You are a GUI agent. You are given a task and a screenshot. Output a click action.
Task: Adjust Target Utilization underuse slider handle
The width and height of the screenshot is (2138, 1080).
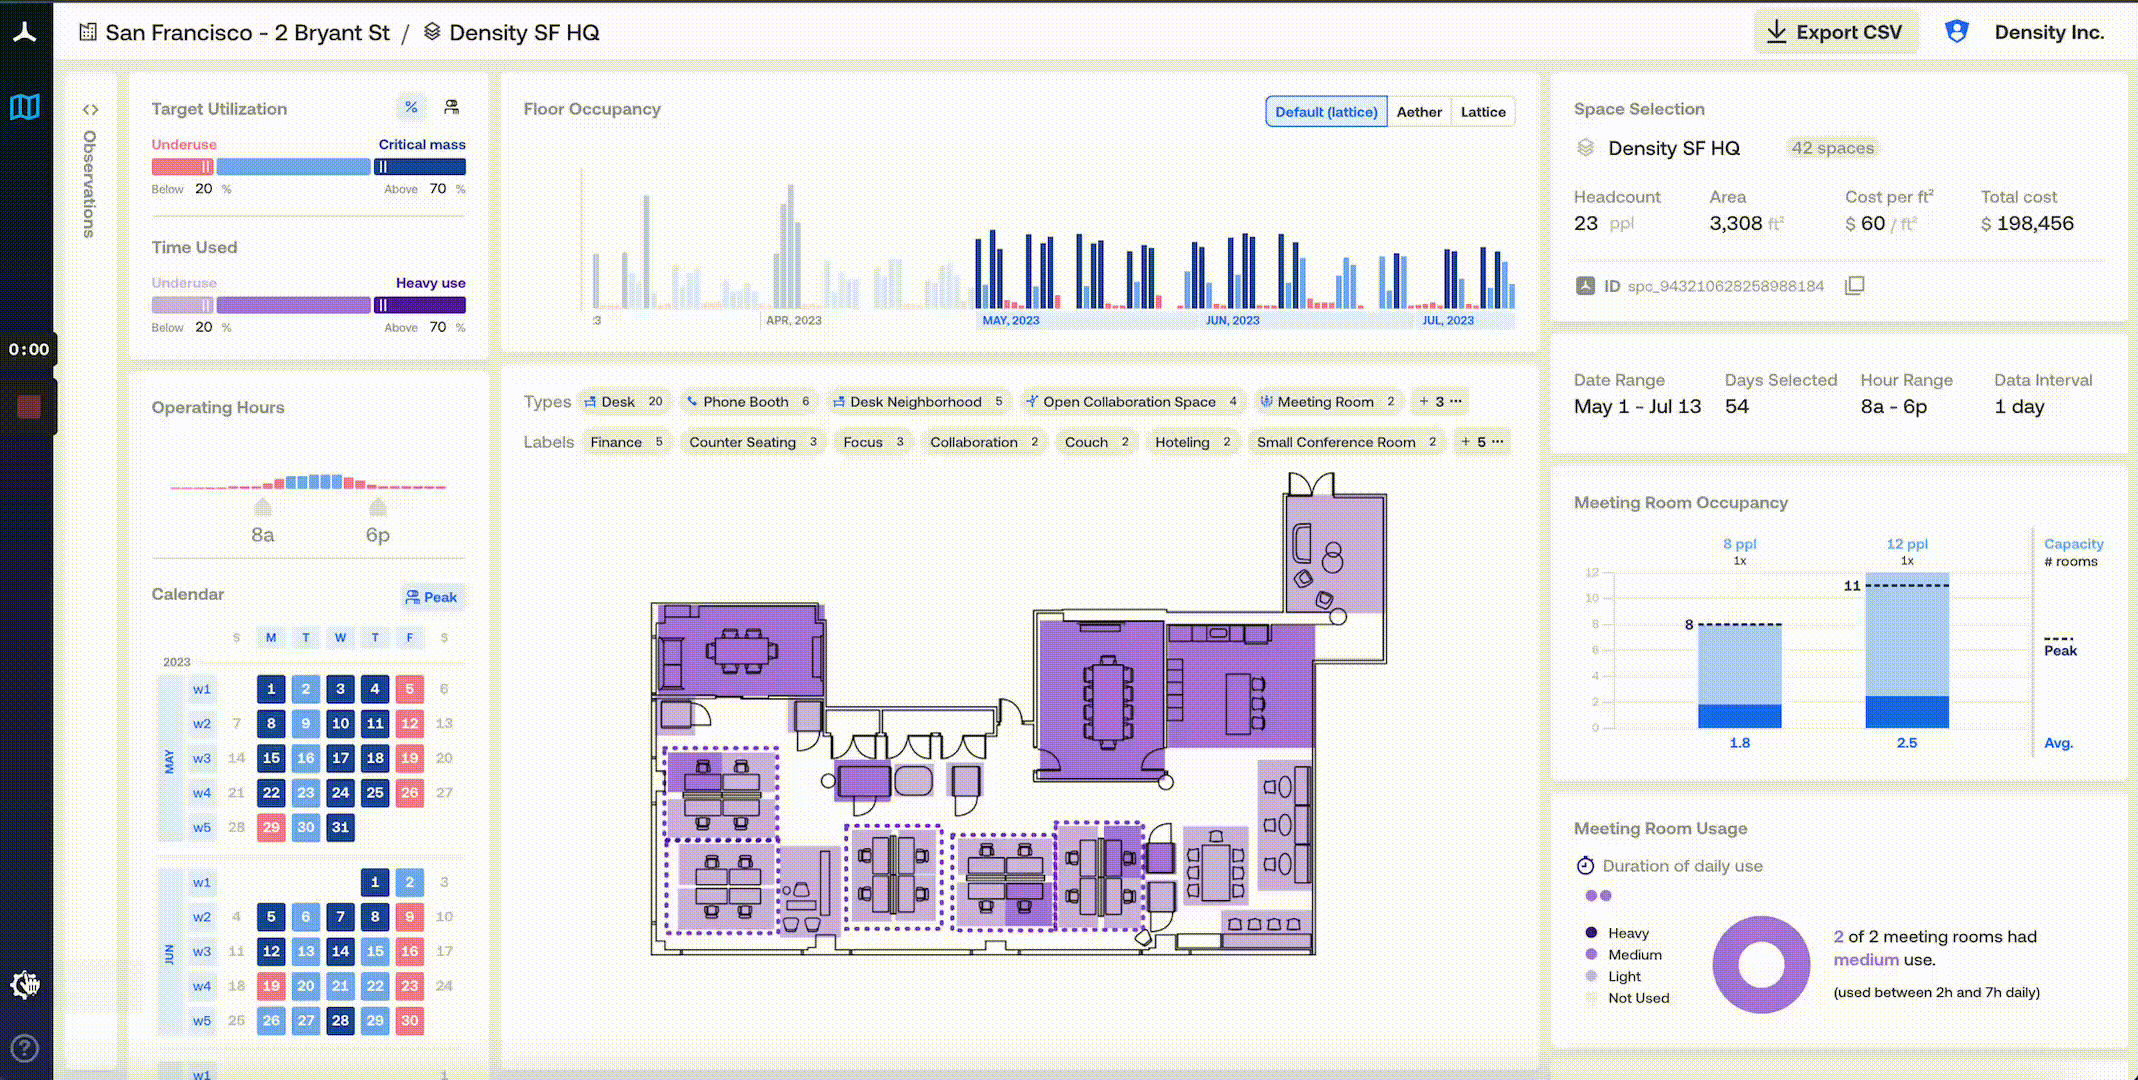coord(206,167)
